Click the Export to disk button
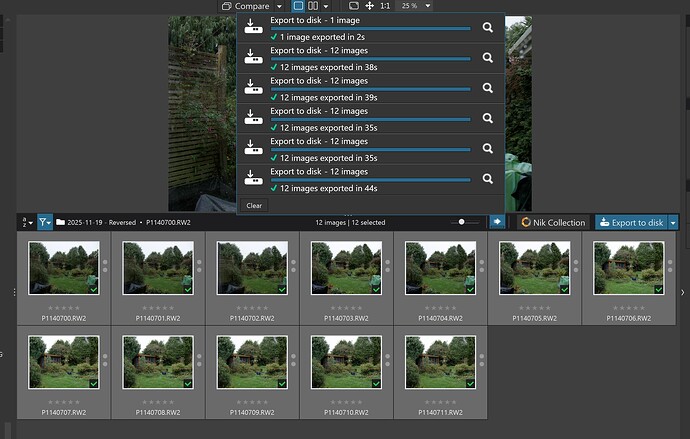 pos(630,222)
